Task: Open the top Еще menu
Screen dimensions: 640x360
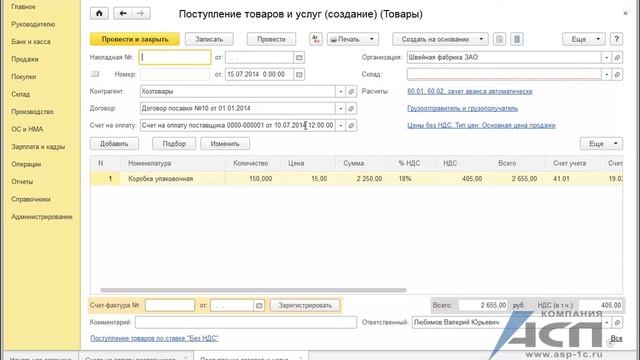Action: [583, 39]
